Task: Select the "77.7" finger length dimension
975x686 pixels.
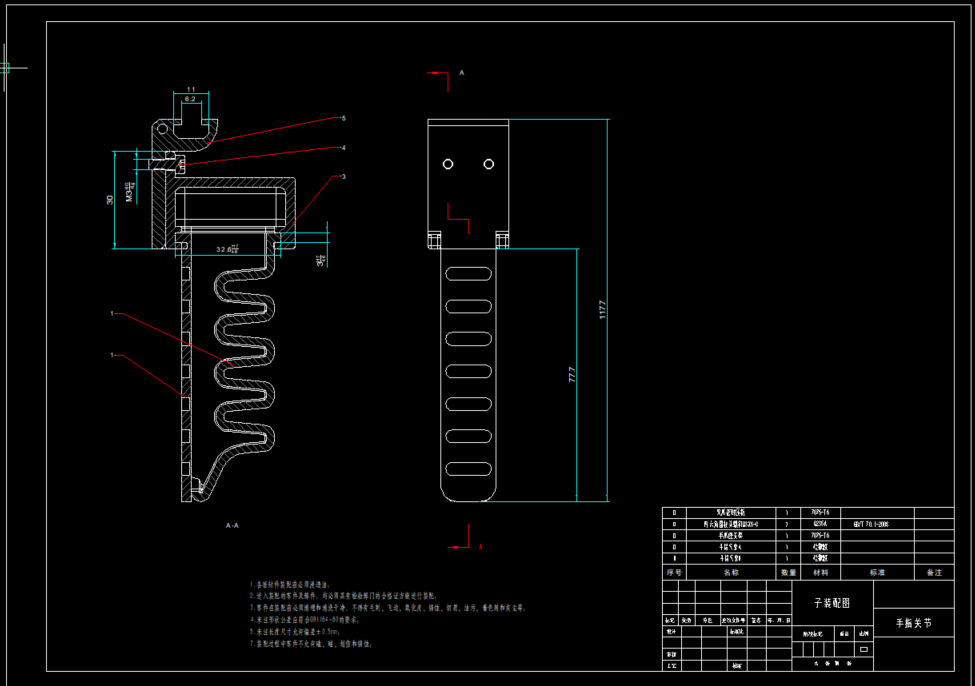Action: 572,374
